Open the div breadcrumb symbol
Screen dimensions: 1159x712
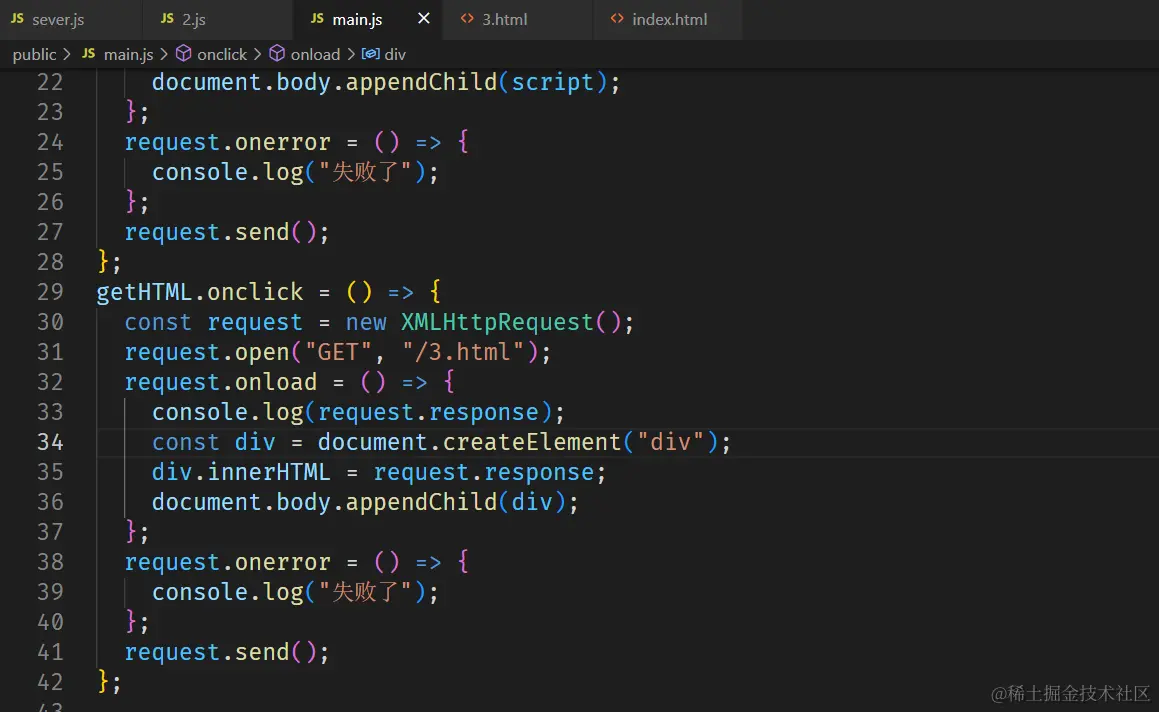point(395,54)
